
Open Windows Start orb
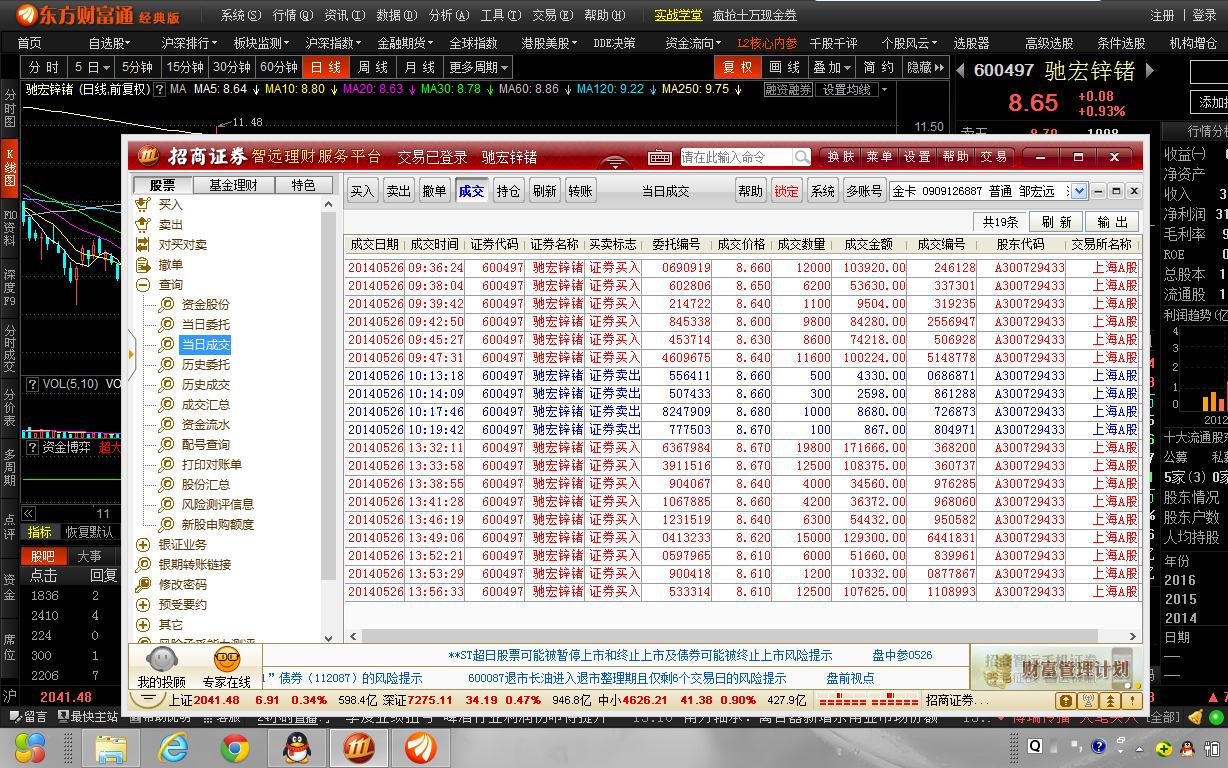coord(29,747)
